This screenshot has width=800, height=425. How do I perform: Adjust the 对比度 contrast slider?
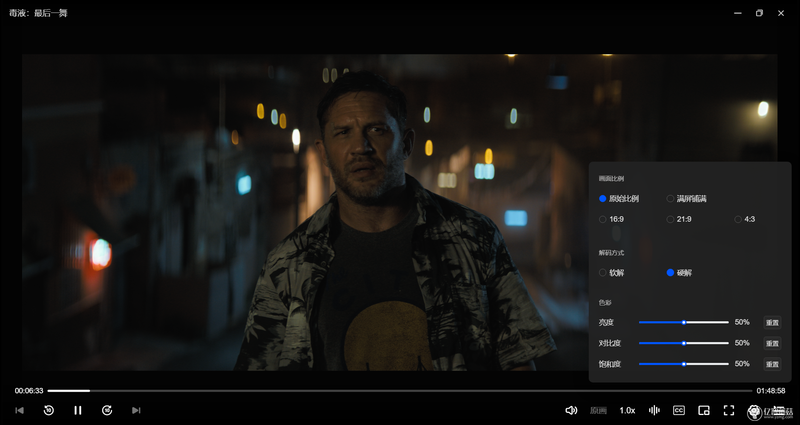coord(684,343)
